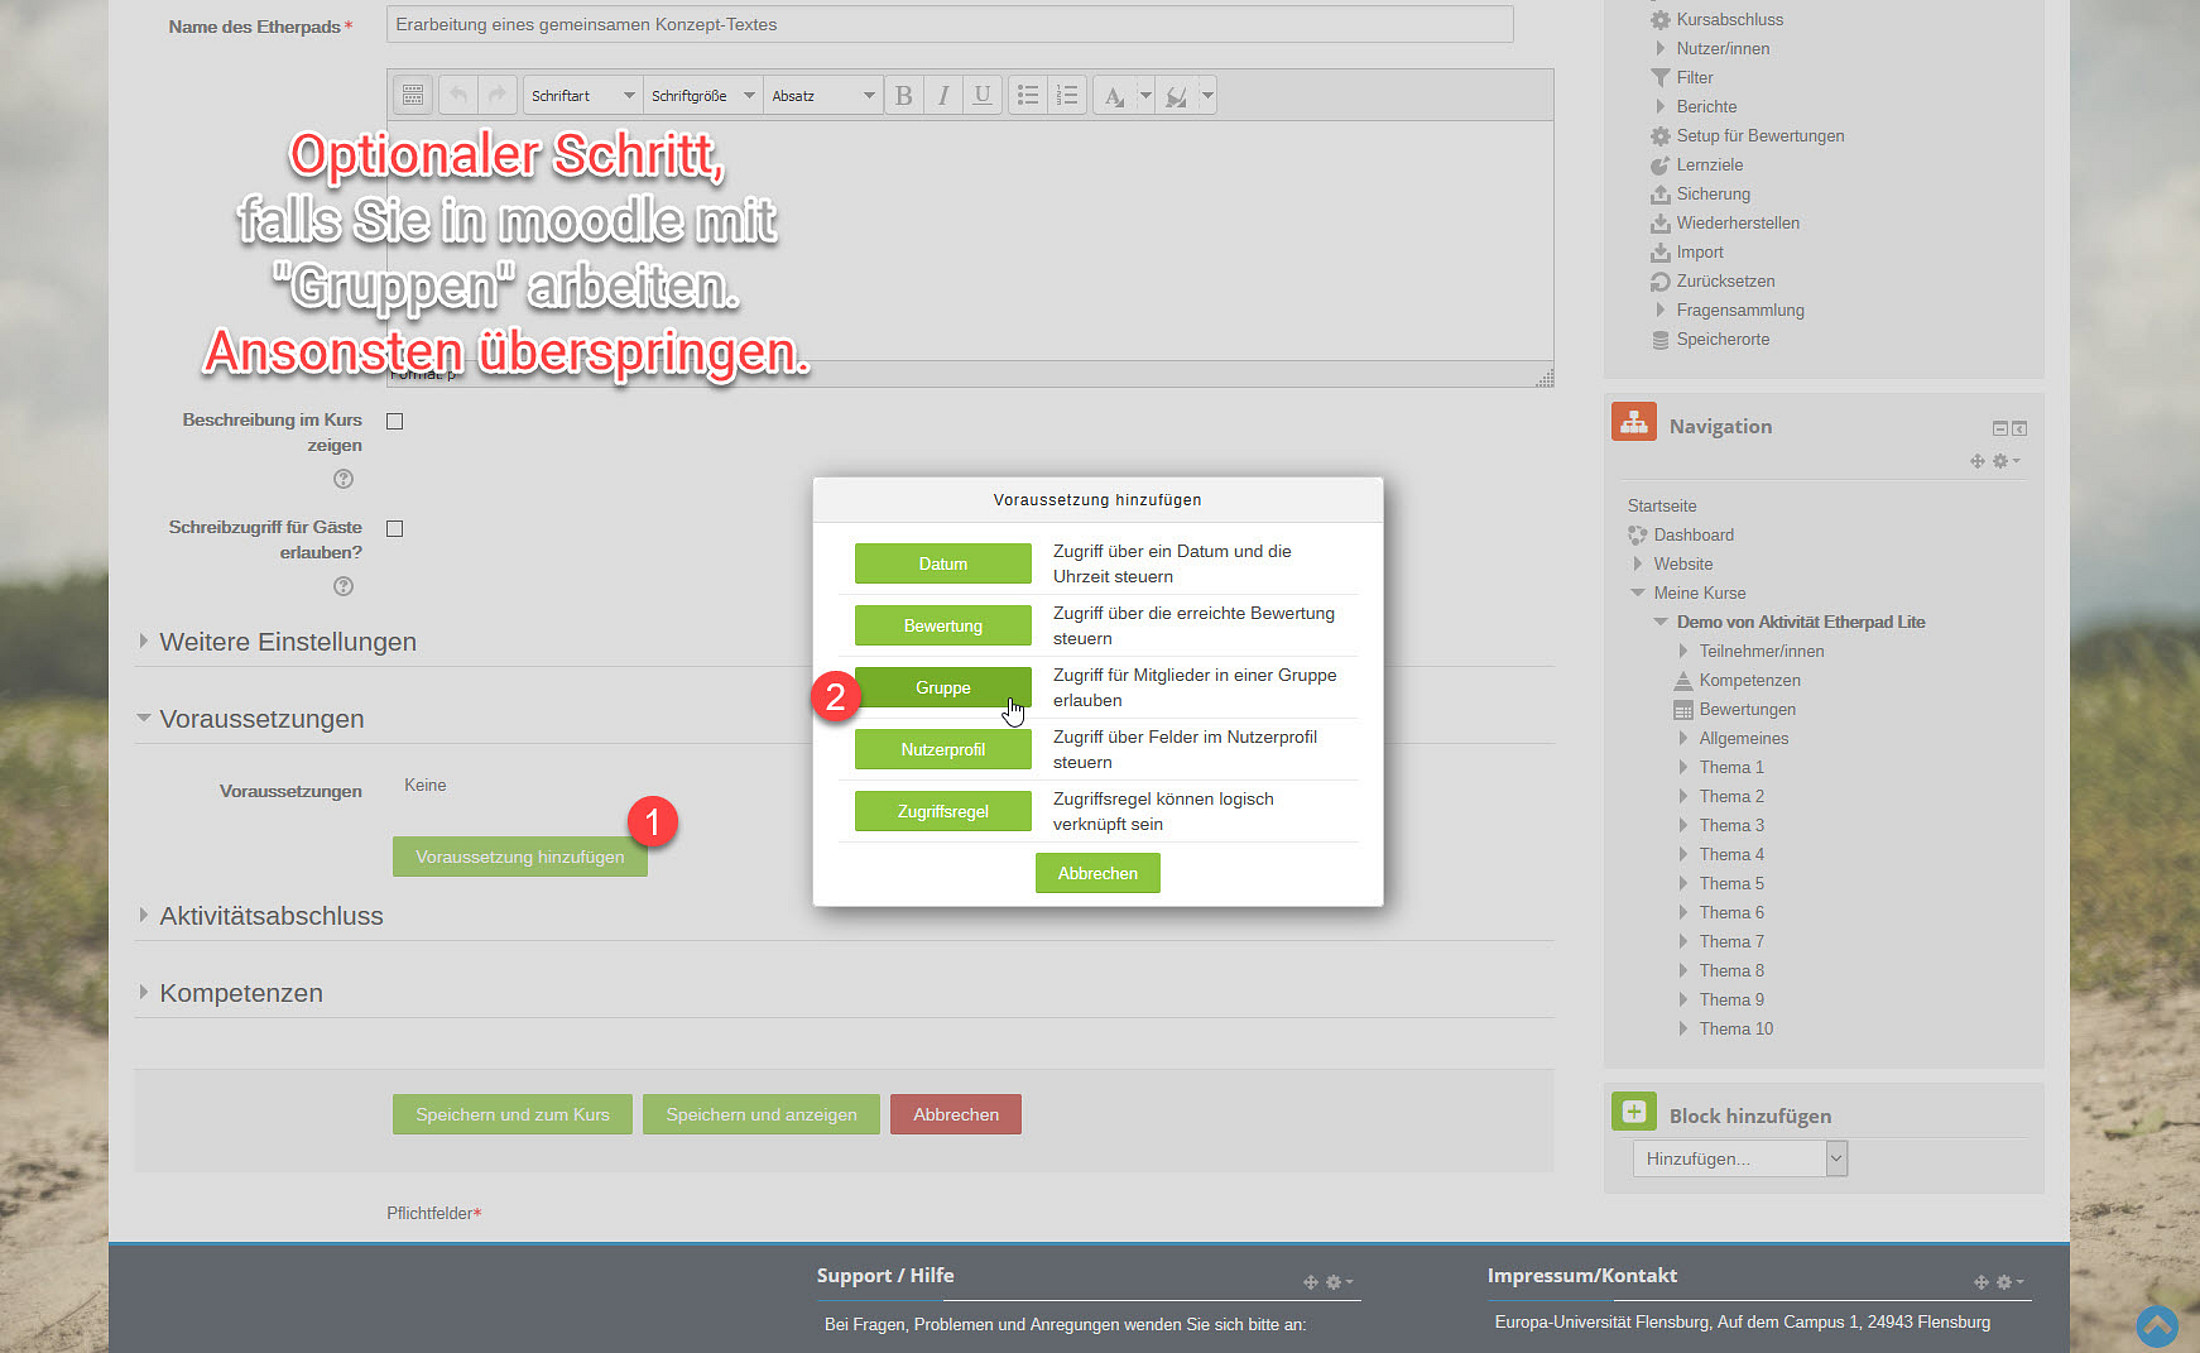
Task: Check Schreibzugriff für Gäste erlauben
Action: click(395, 529)
